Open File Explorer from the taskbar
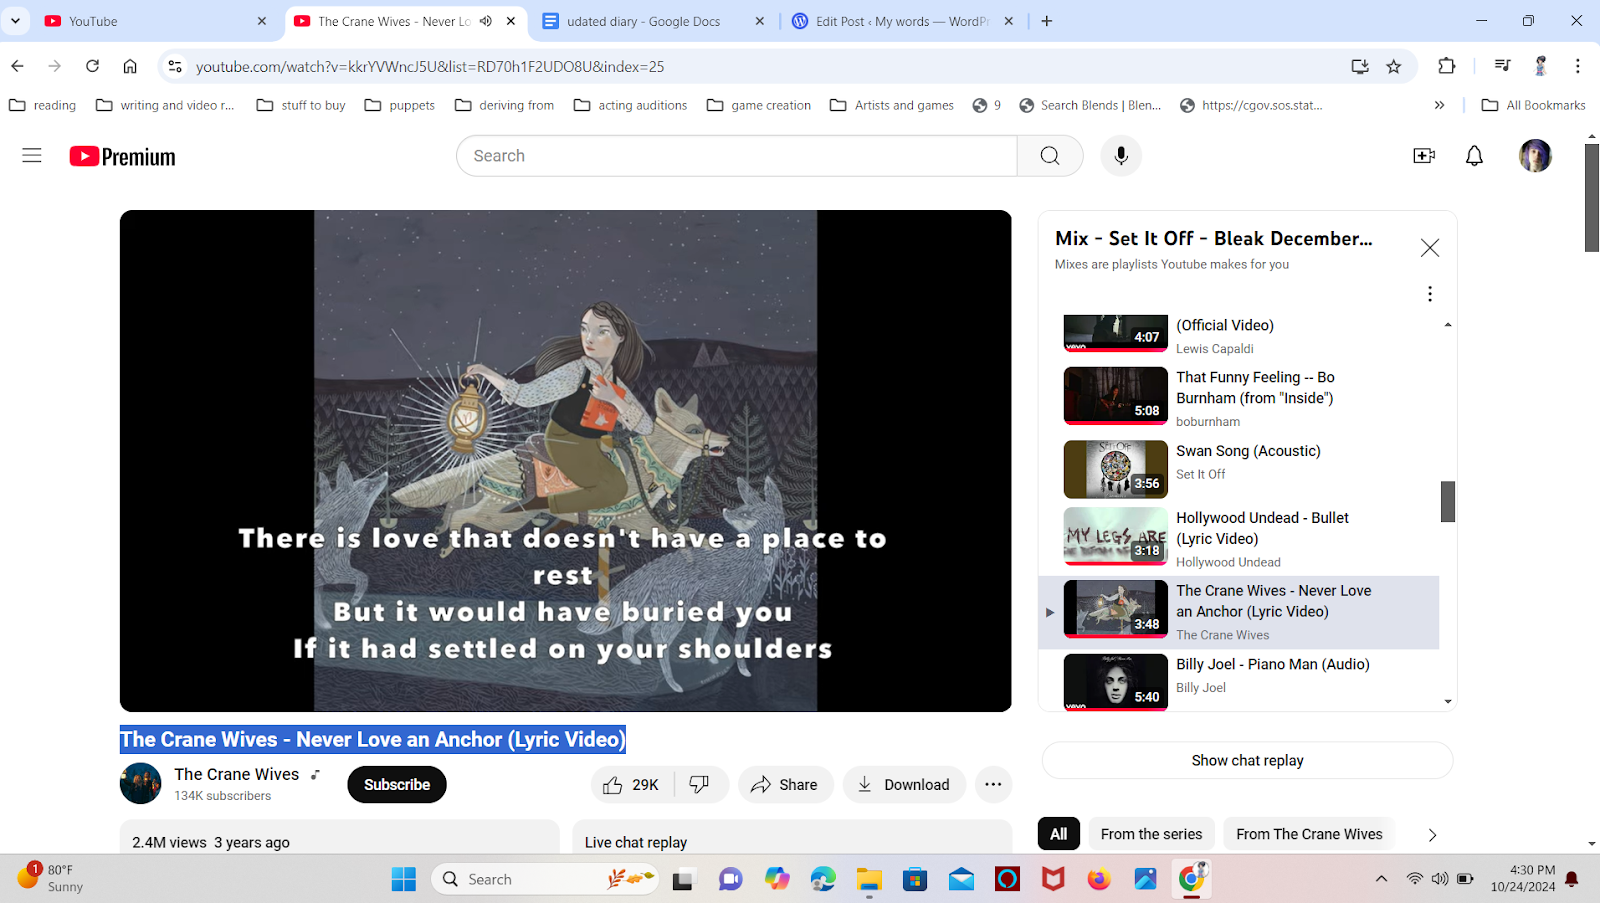 [869, 879]
